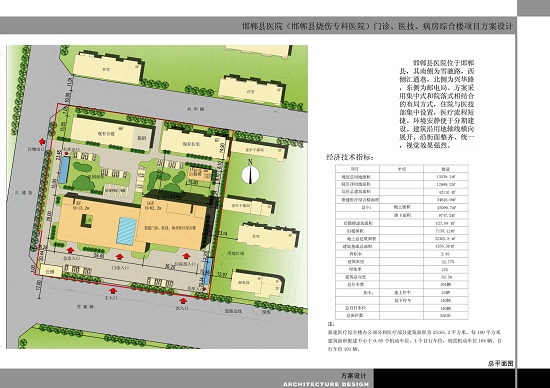Click the north compass symbol
This screenshot has height=388, width=550.
250,174
